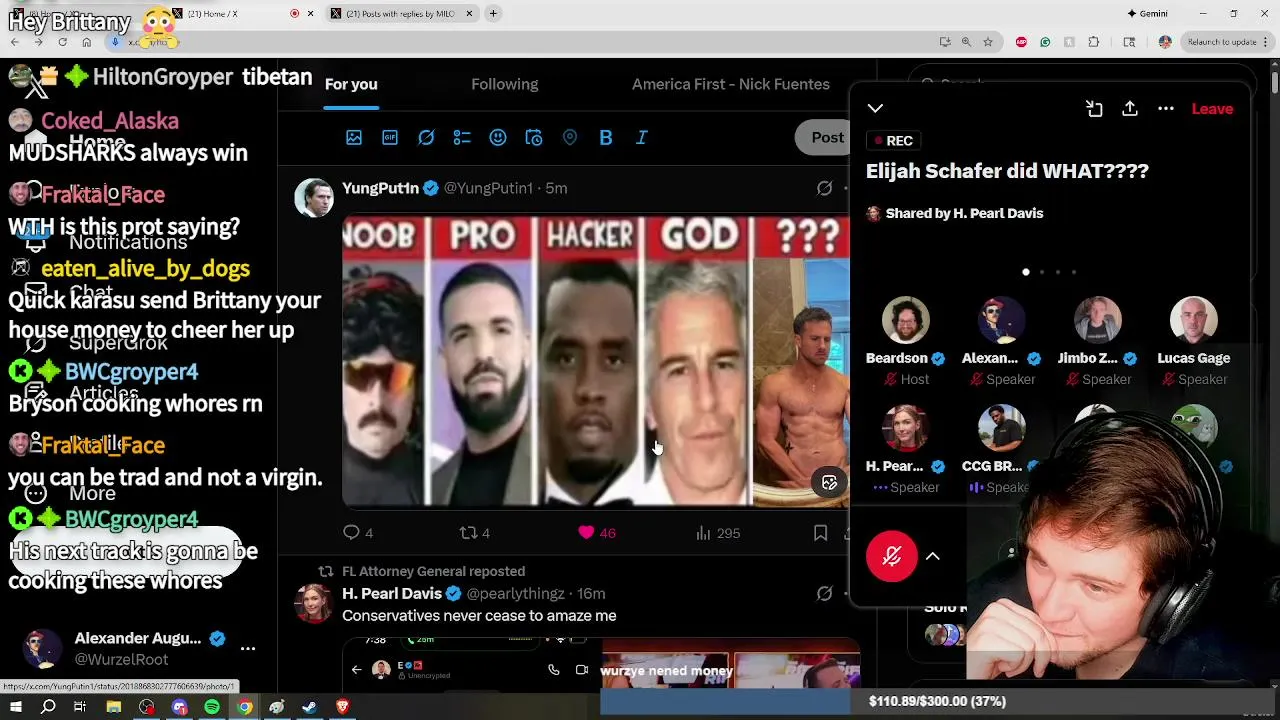Collapse the Space panel with chevron
Screen dimensions: 1280x720
(x=875, y=108)
